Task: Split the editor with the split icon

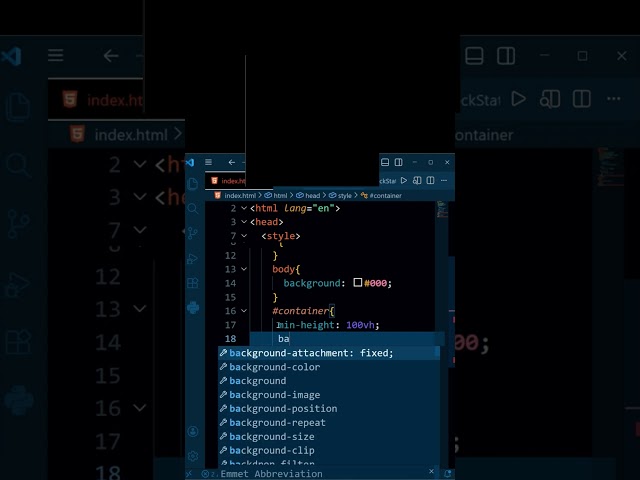Action: (x=430, y=180)
